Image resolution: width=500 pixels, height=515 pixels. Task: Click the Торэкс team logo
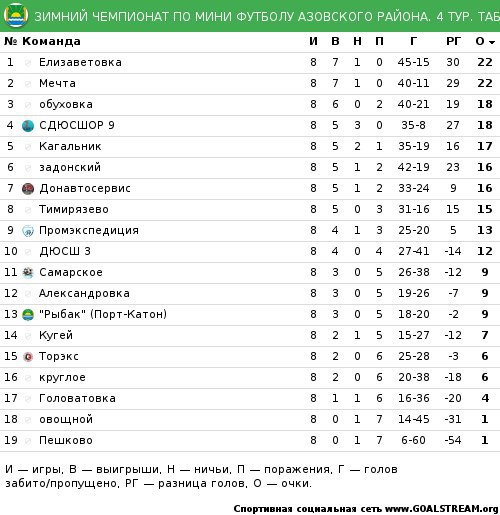click(x=28, y=357)
